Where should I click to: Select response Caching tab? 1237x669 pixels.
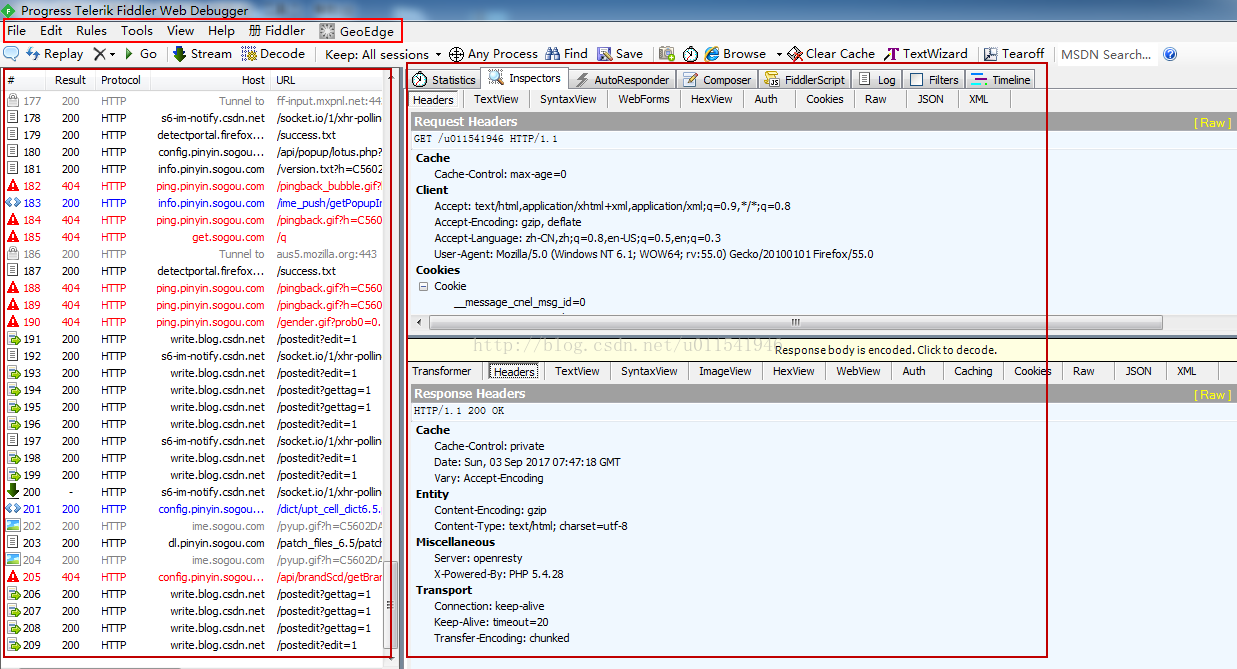(973, 371)
